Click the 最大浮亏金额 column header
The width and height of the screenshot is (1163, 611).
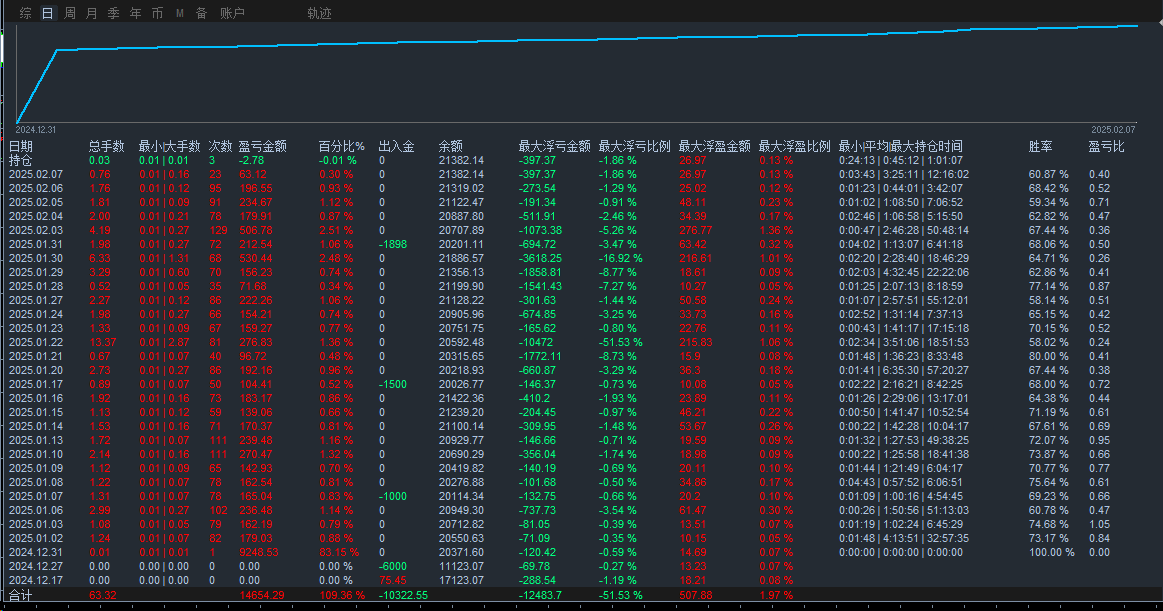pos(554,146)
